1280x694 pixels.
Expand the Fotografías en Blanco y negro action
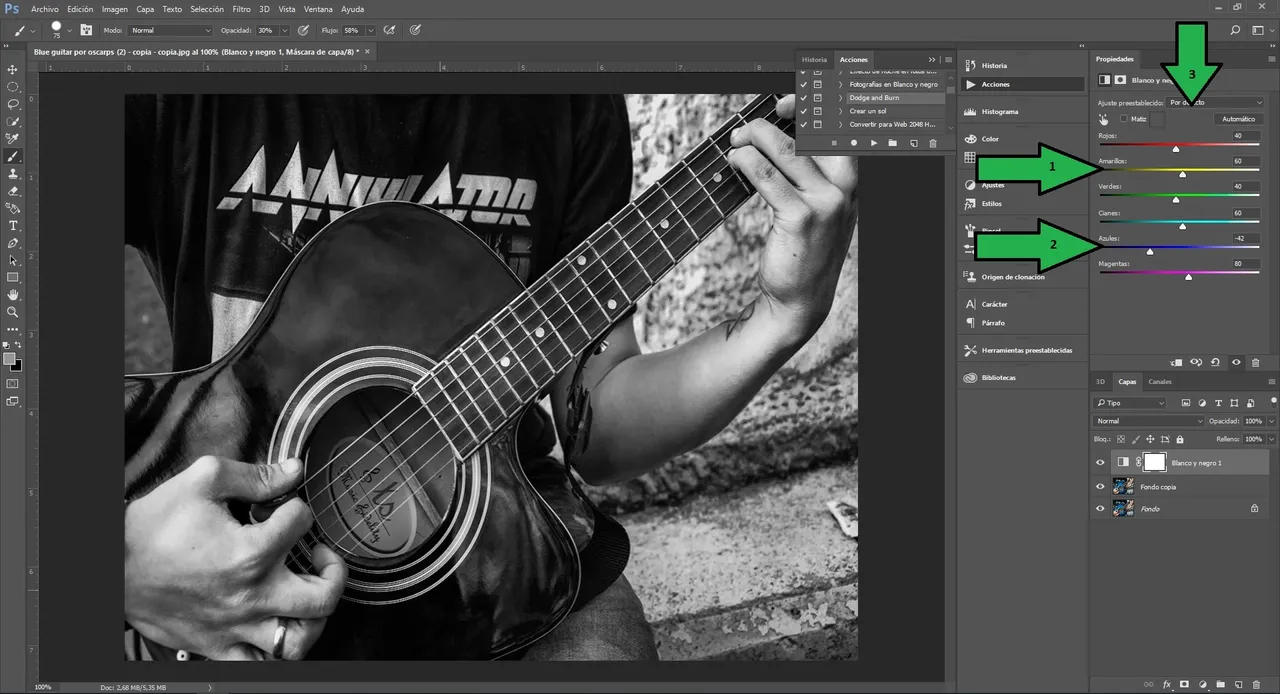point(840,85)
